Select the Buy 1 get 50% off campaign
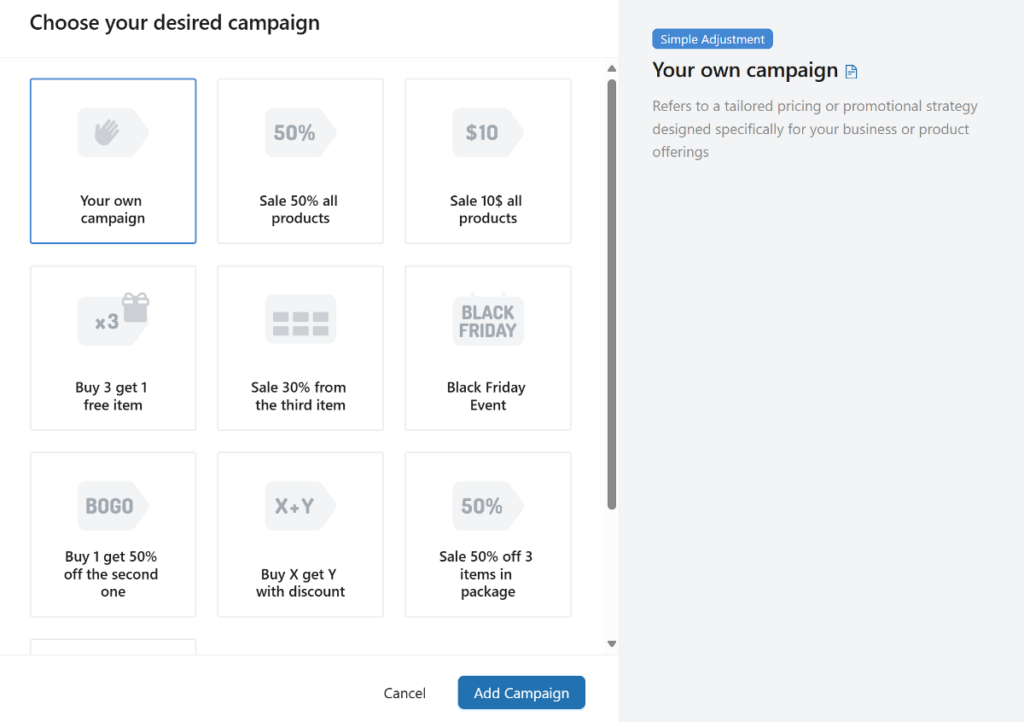 pyautogui.click(x=112, y=534)
